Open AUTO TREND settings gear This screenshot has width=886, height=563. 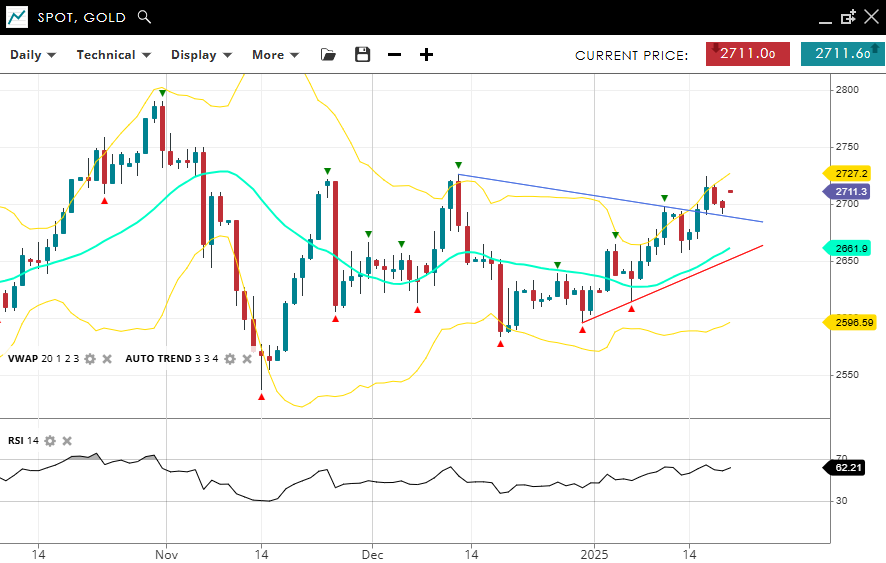(229, 359)
